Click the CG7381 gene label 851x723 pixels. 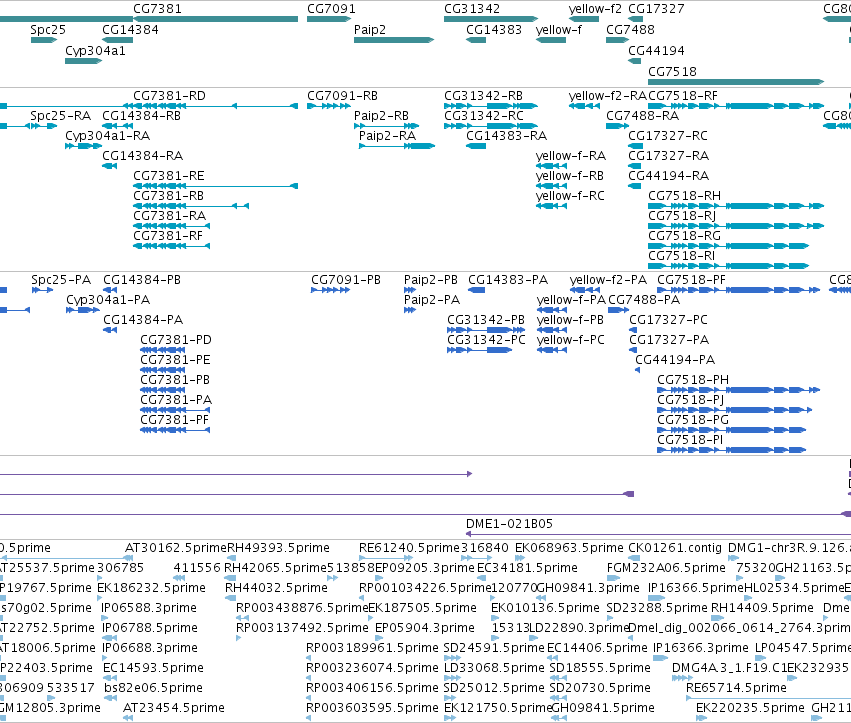[157, 9]
